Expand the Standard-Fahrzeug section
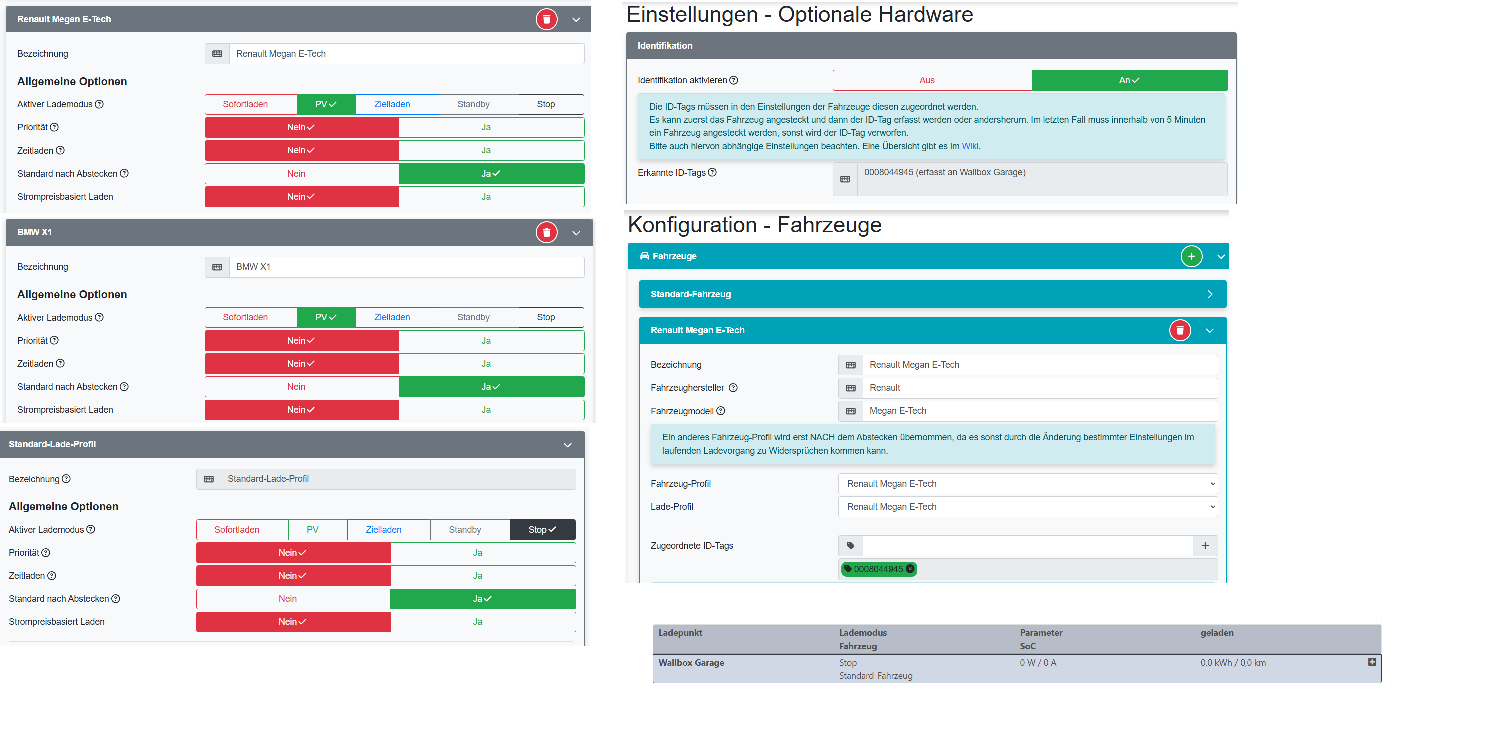This screenshot has width=1492, height=745. (x=932, y=294)
